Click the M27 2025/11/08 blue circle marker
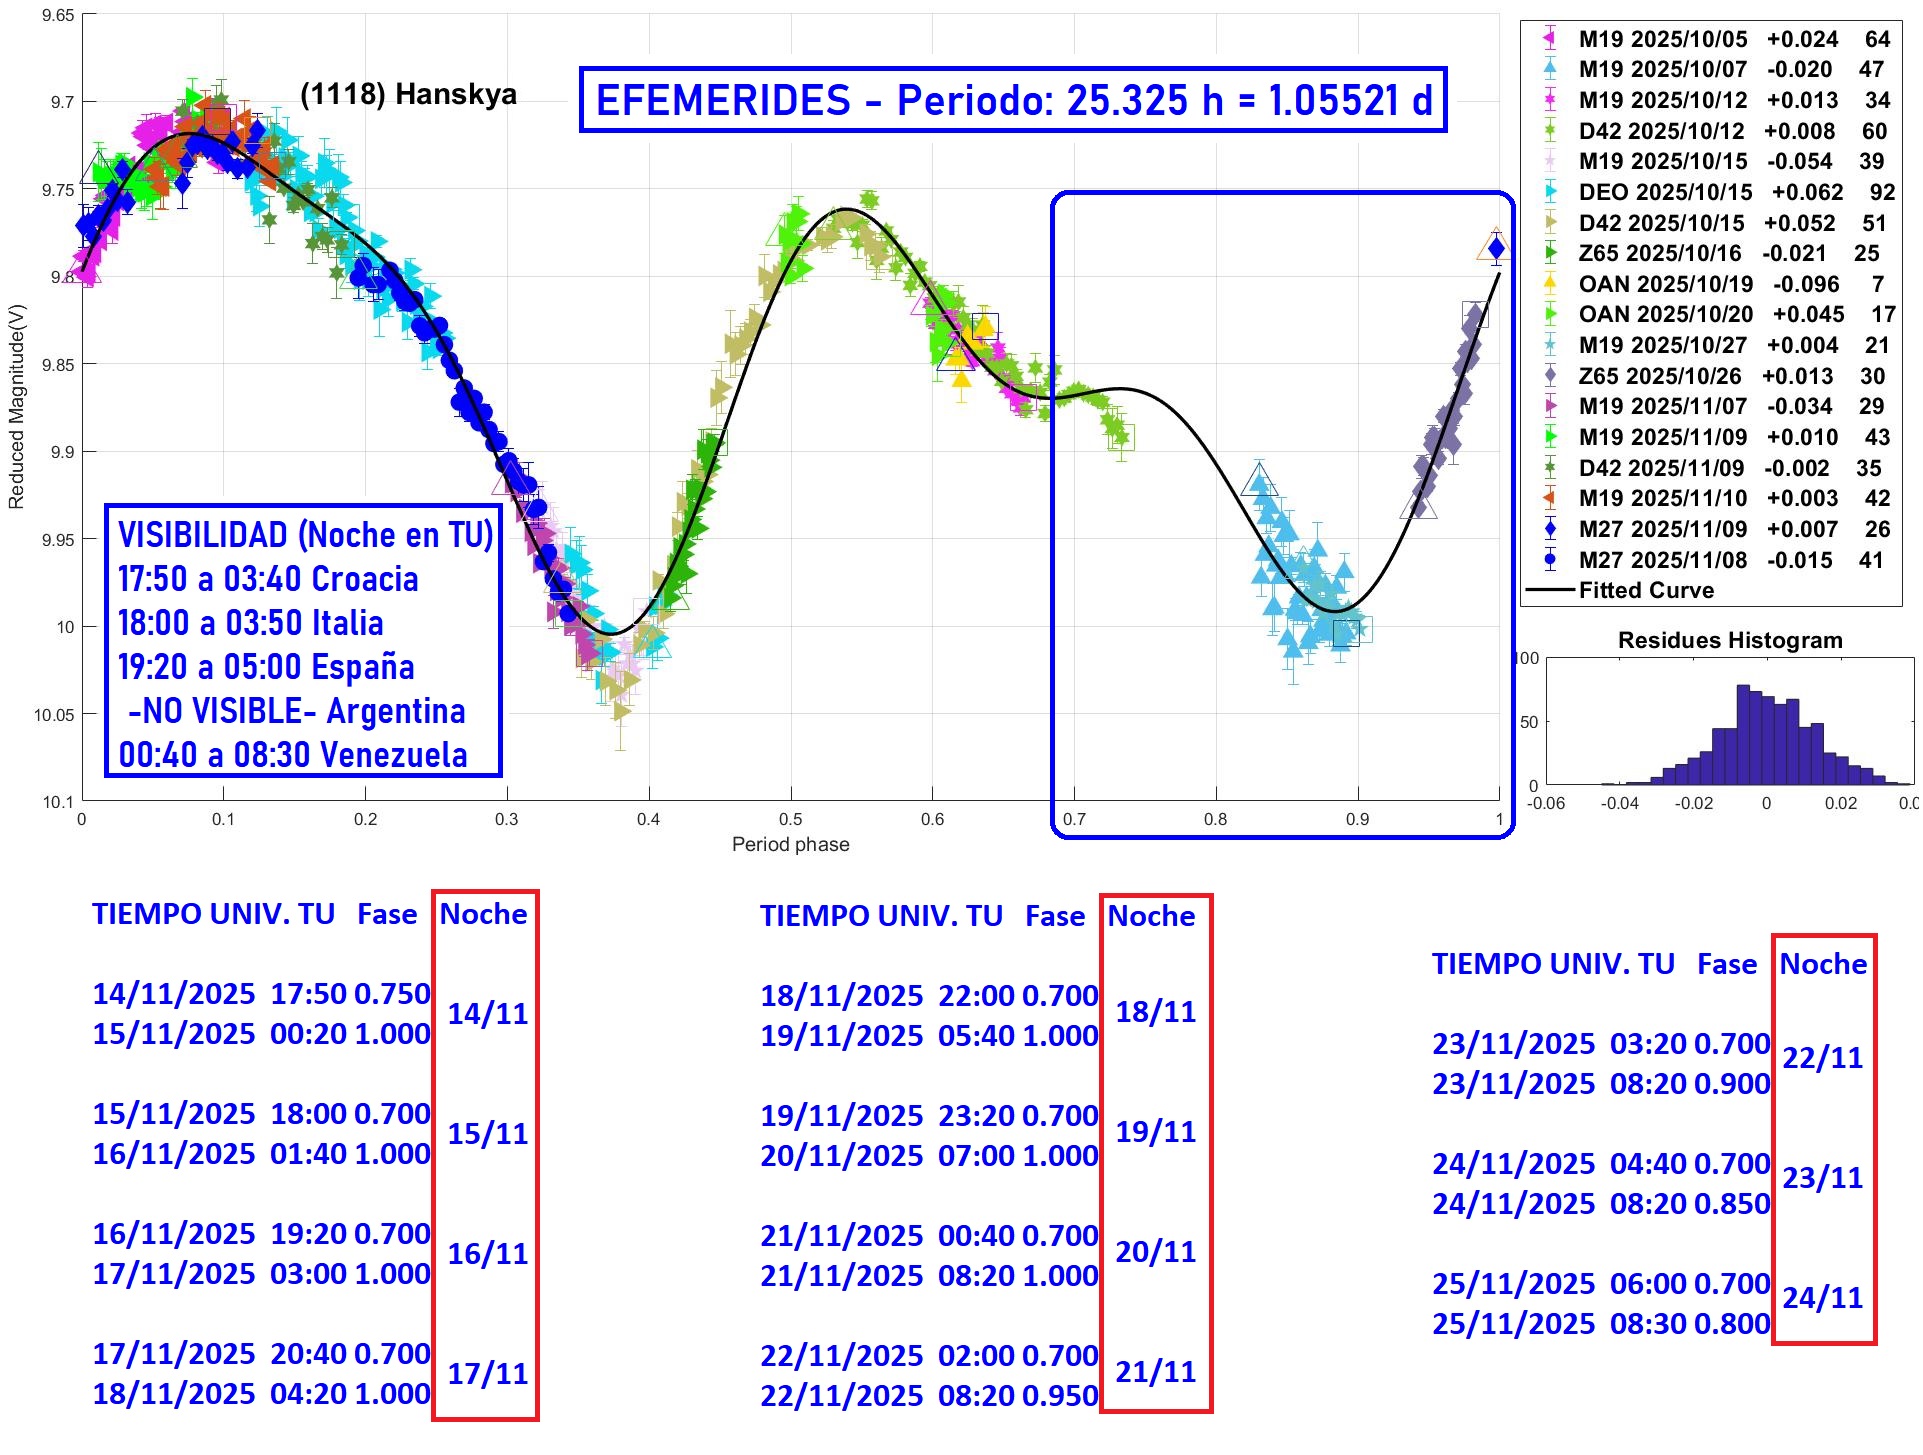The height and width of the screenshot is (1455, 1923). [x=1550, y=560]
